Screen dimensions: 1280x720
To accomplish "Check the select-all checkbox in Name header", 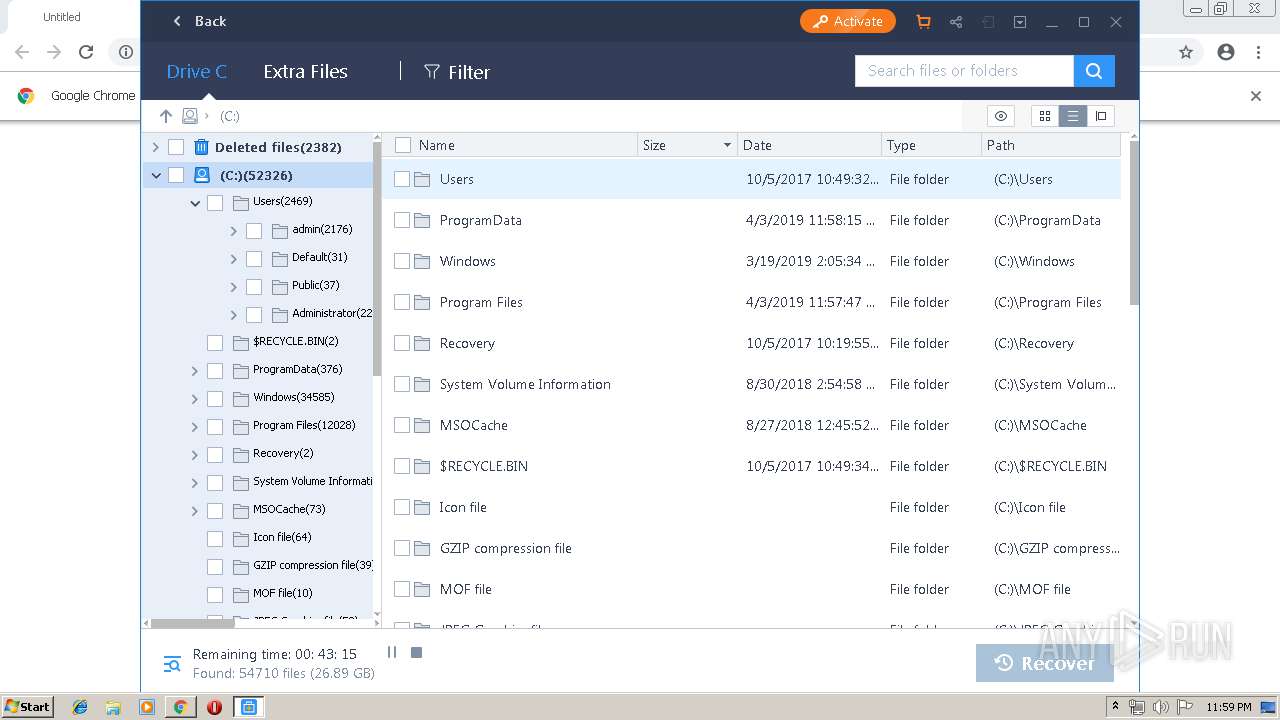I will click(x=403, y=145).
